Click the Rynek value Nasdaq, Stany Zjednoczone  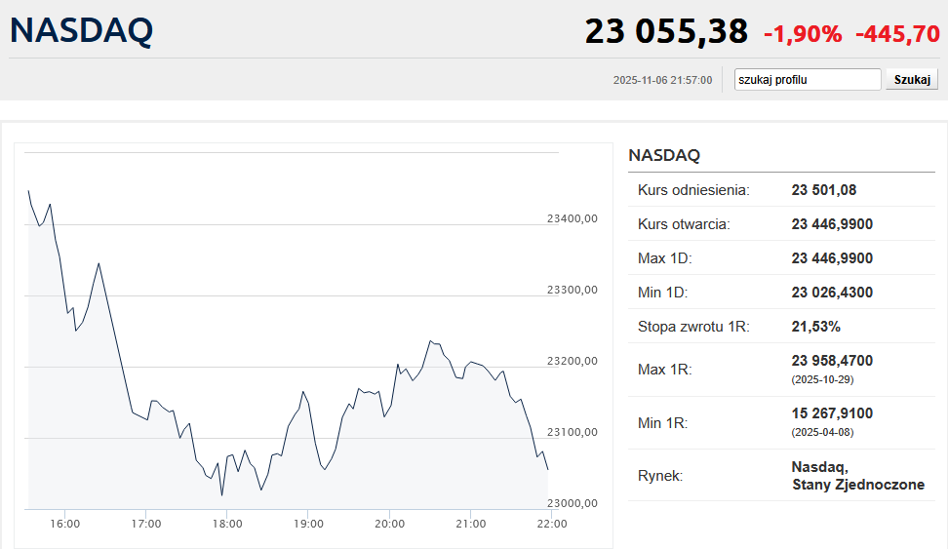(x=857, y=476)
